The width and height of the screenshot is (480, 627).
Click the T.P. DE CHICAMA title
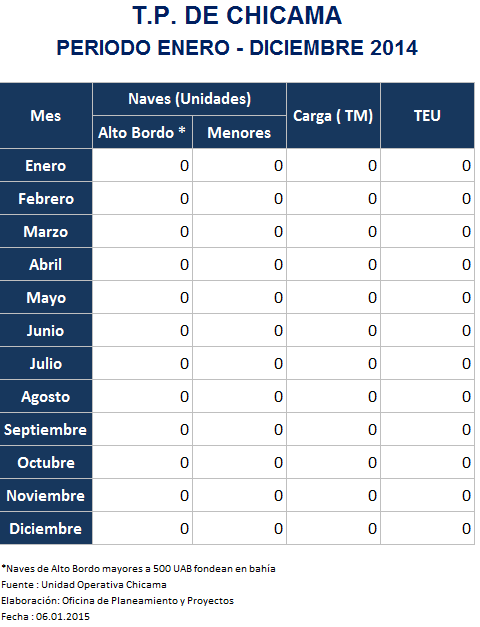237,16
